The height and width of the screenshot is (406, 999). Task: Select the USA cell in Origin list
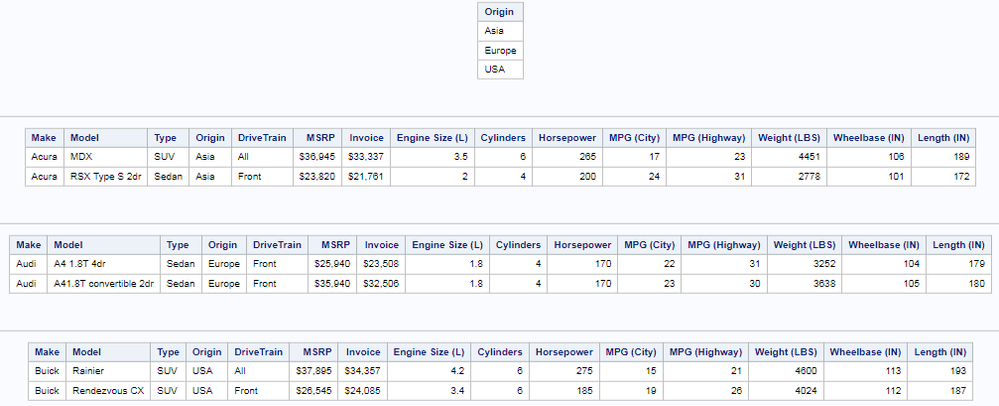(500, 69)
